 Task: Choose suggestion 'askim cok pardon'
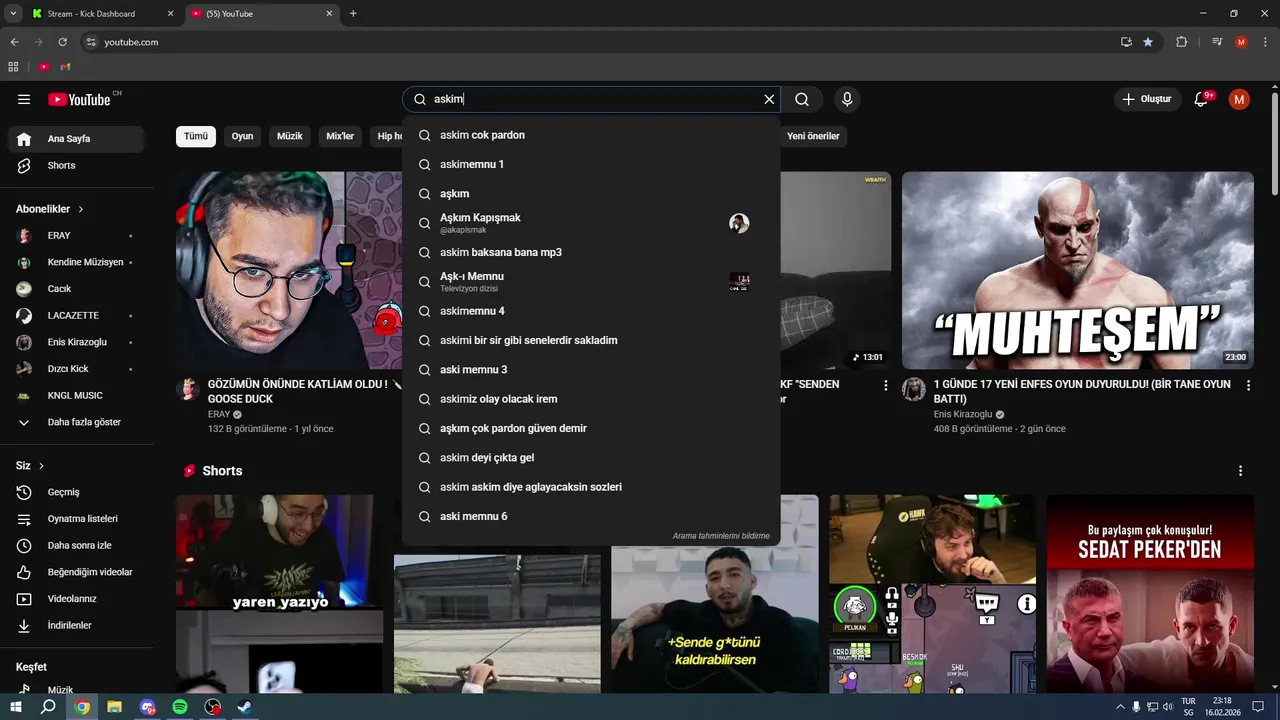[591, 135]
